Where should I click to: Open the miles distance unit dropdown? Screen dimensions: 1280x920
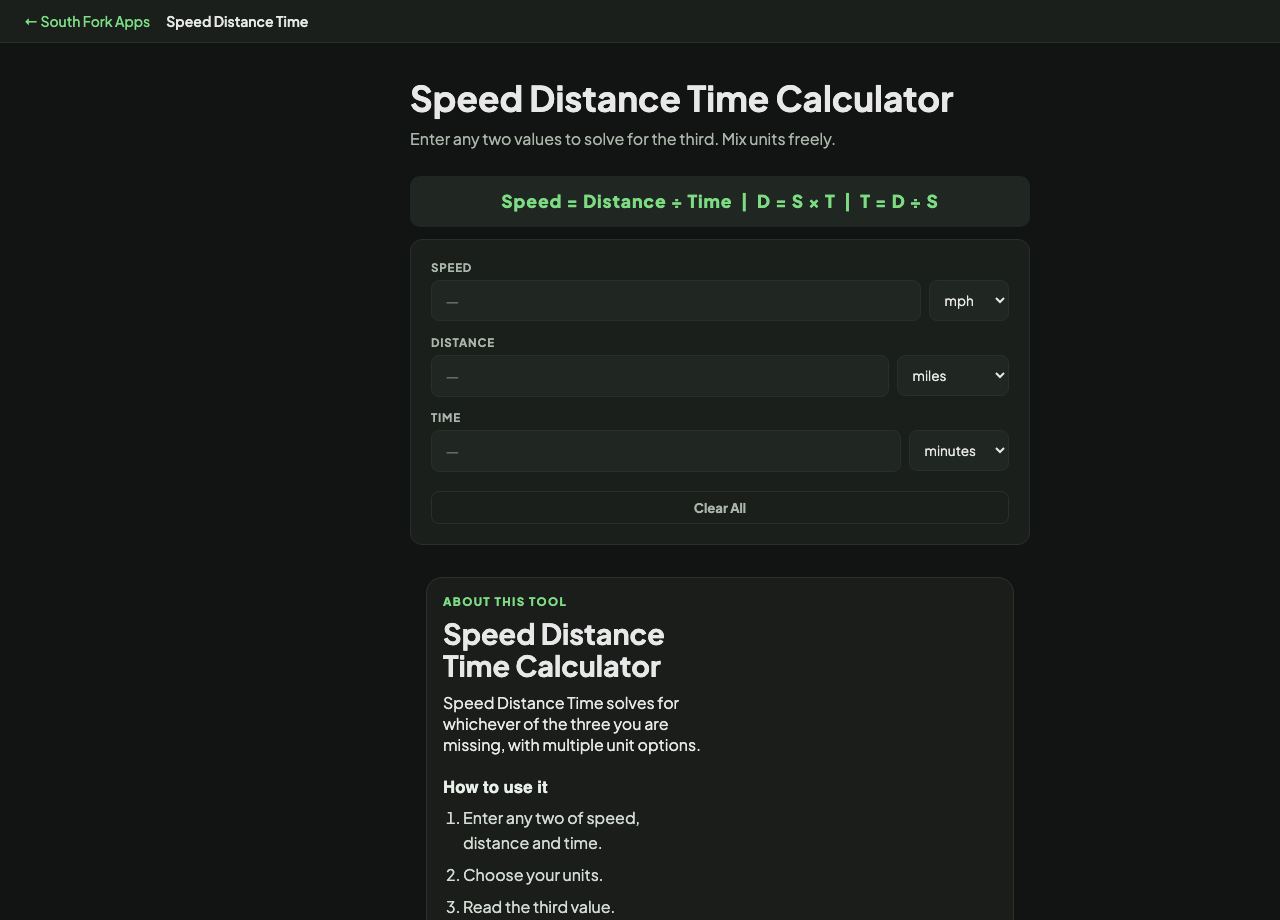coord(953,376)
